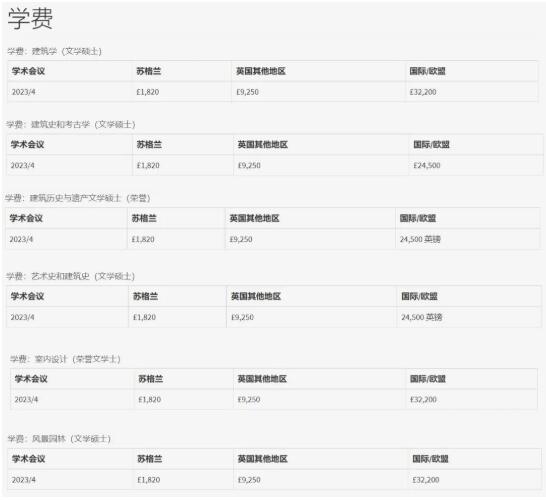Click 学术会议 header in 艺术史和建筑史 table

click(28, 296)
